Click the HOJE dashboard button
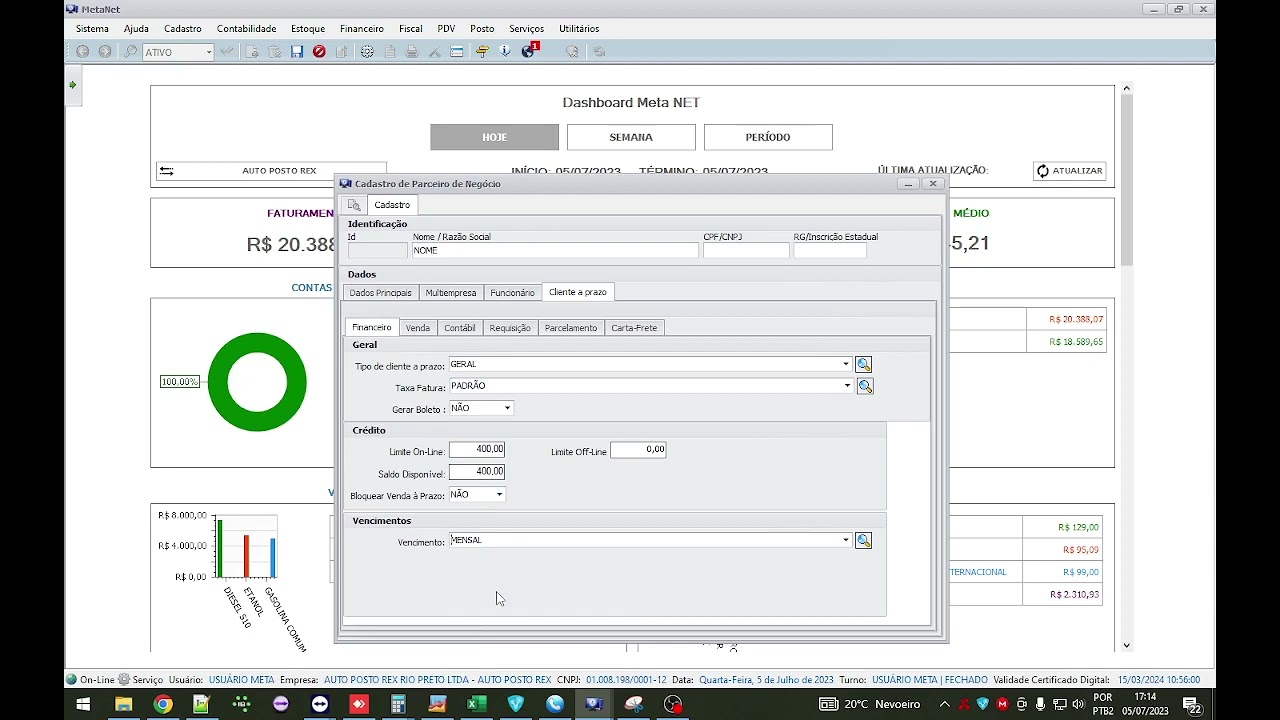Viewport: 1280px width, 720px height. [x=494, y=137]
